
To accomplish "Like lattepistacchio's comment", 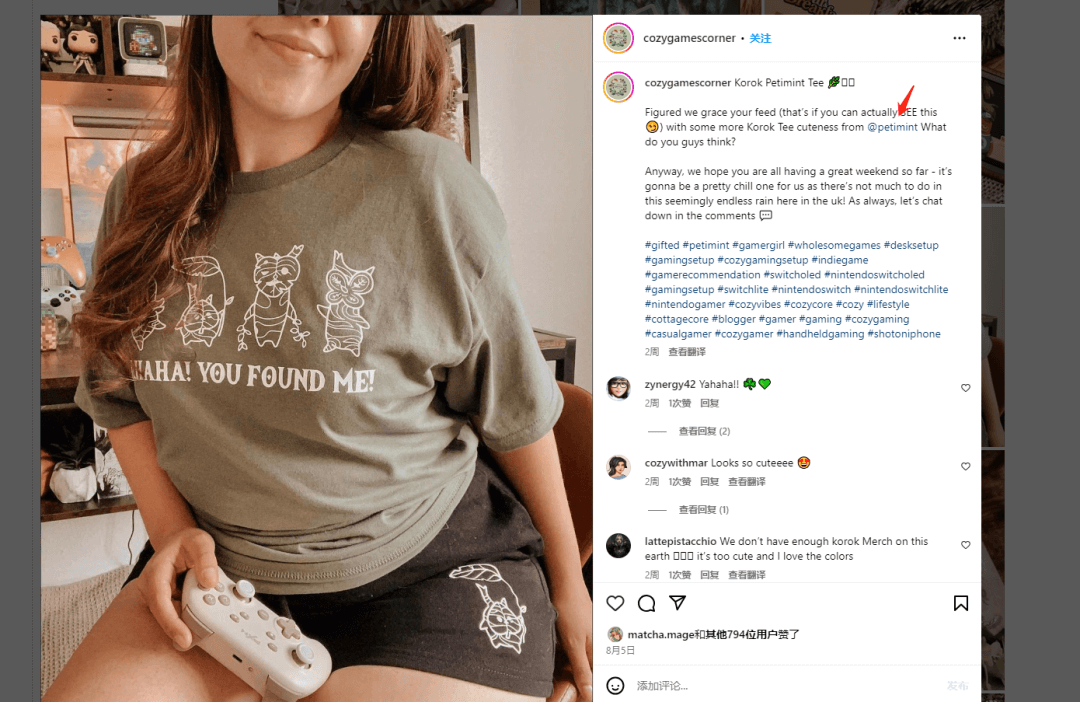I will pyautogui.click(x=965, y=545).
